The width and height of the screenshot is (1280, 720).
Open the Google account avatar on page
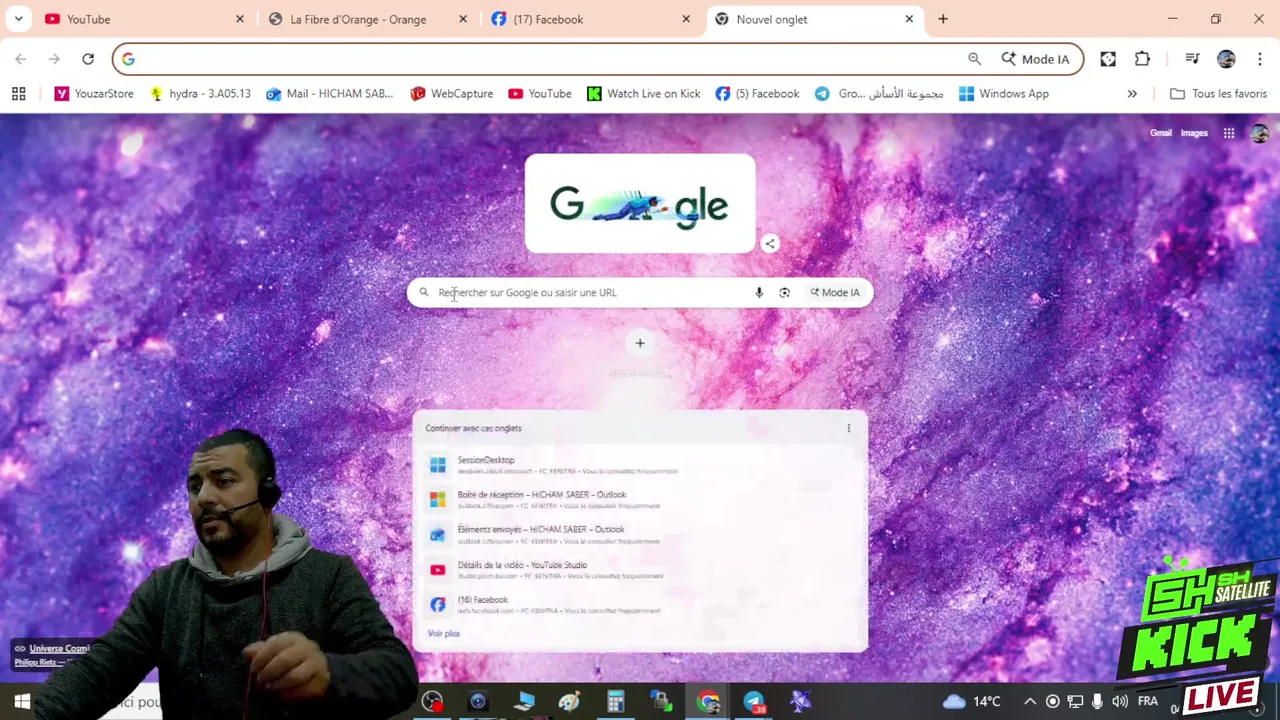pos(1260,133)
